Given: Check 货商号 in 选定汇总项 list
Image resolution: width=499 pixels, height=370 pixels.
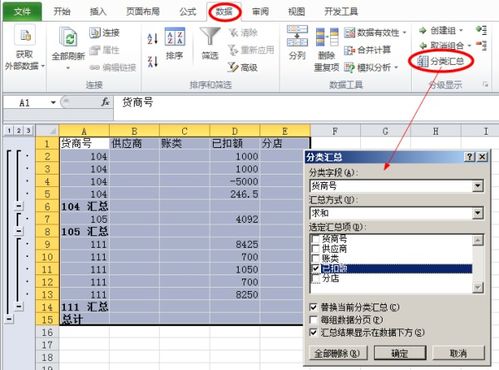Looking at the screenshot, I should 315,239.
